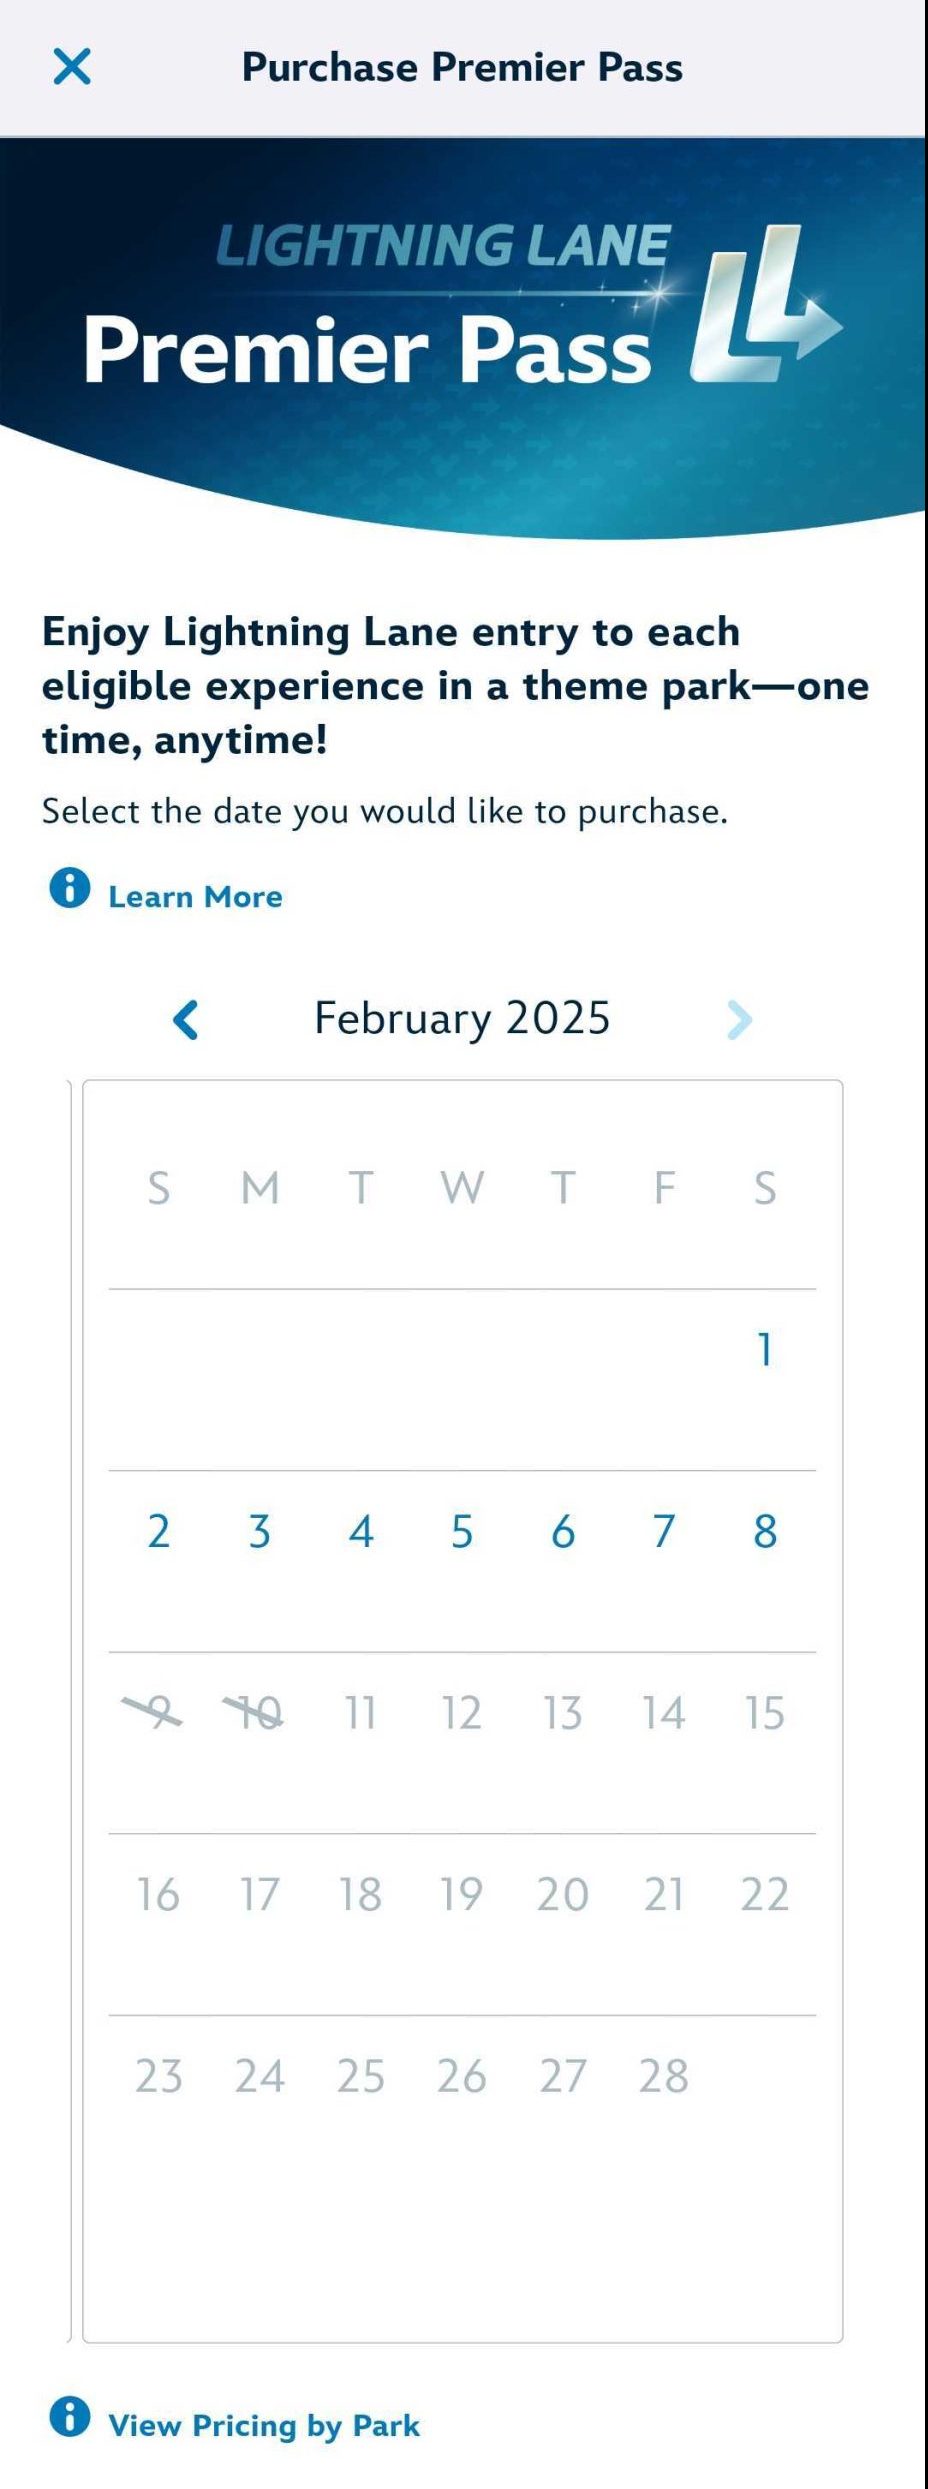Click the Learn More info icon

(70, 888)
